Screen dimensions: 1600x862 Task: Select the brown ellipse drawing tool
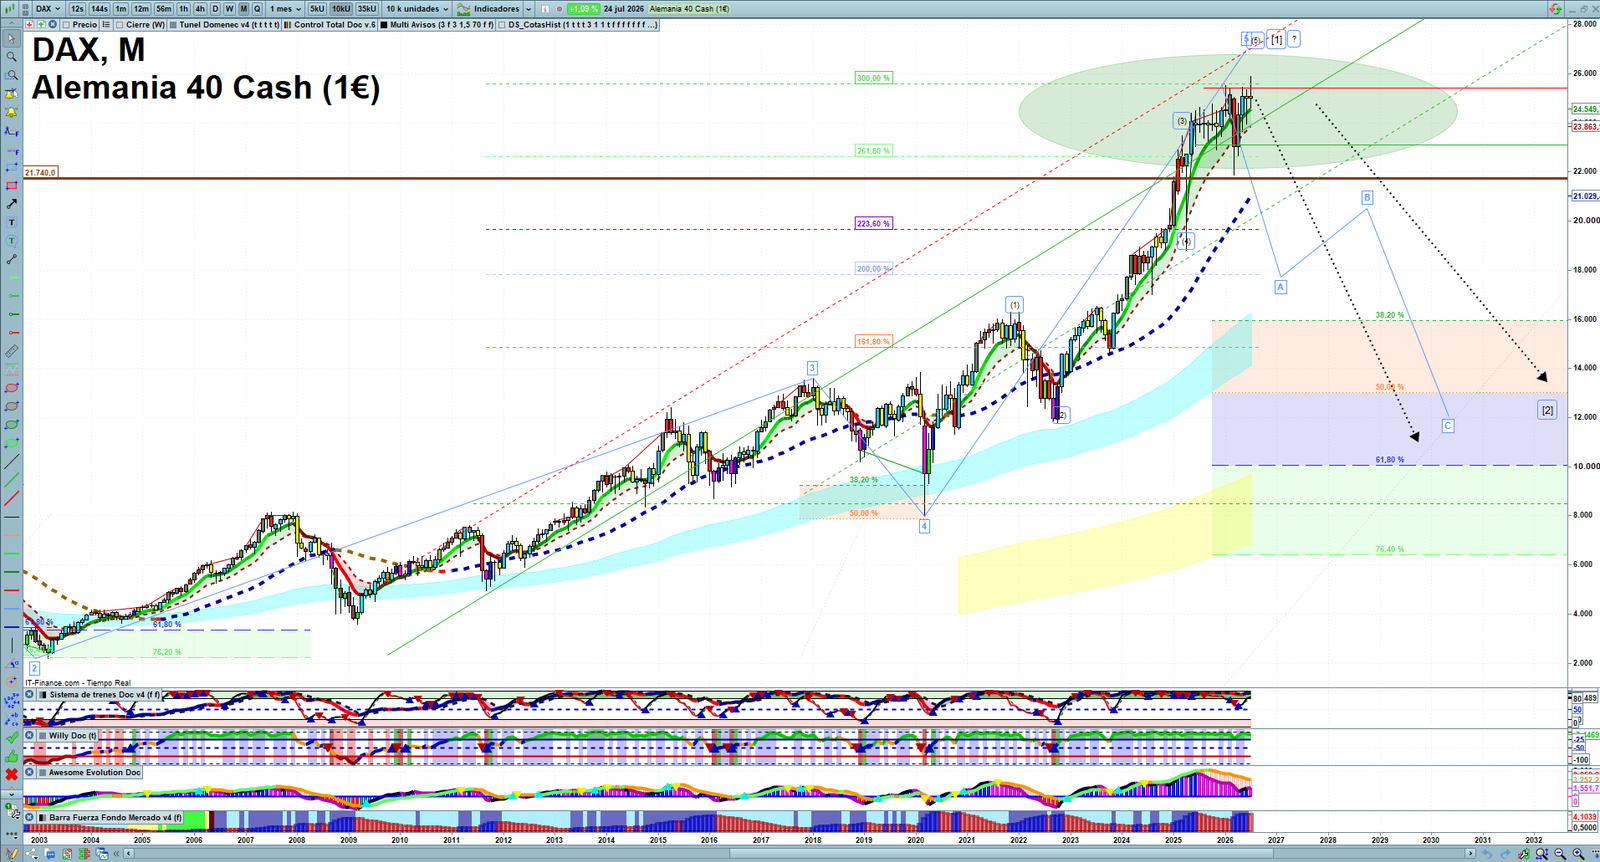point(11,407)
